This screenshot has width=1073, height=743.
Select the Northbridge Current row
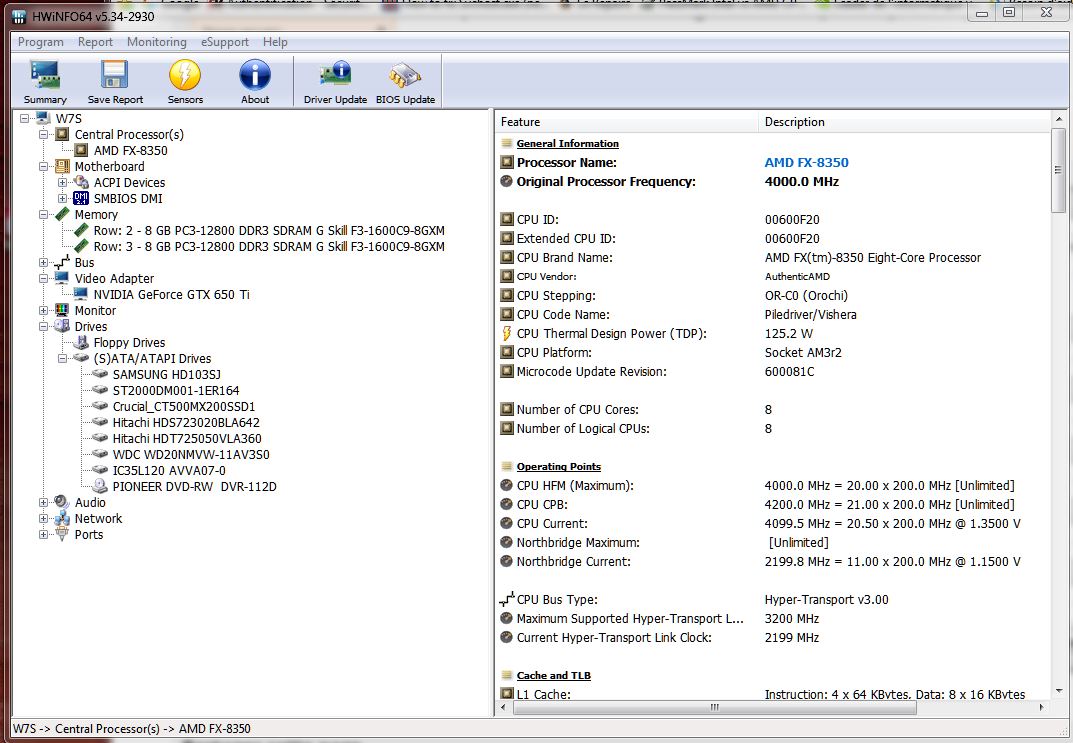pyautogui.click(x=773, y=562)
